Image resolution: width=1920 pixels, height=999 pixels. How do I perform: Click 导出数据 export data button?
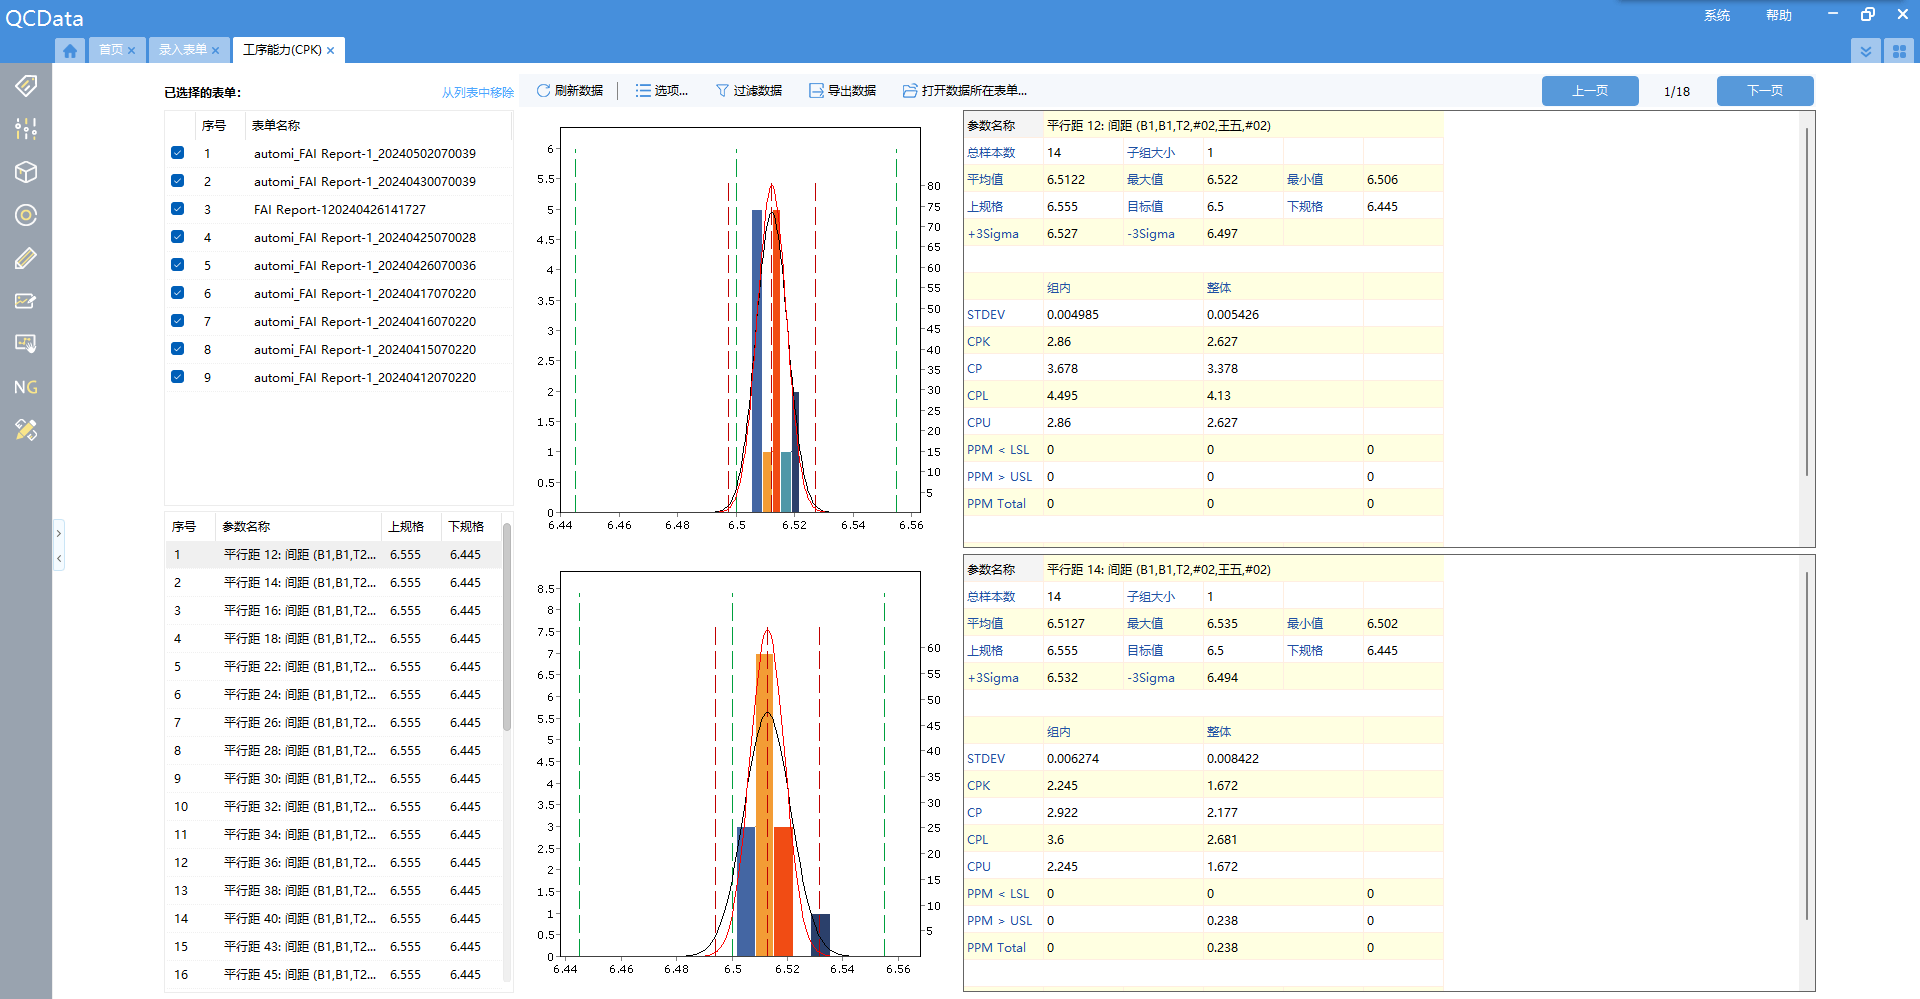point(842,91)
